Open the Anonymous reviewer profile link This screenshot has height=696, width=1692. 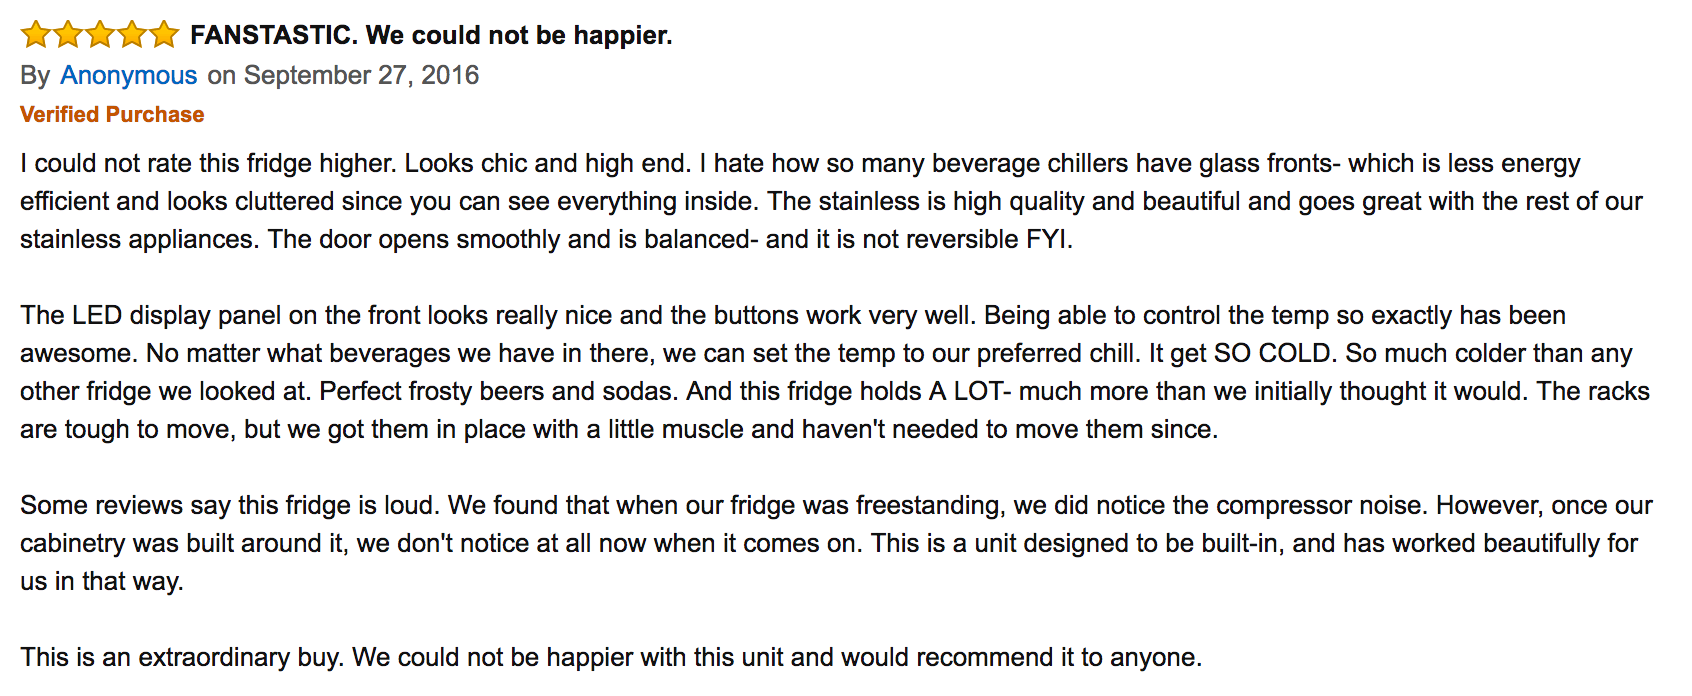pos(129,76)
